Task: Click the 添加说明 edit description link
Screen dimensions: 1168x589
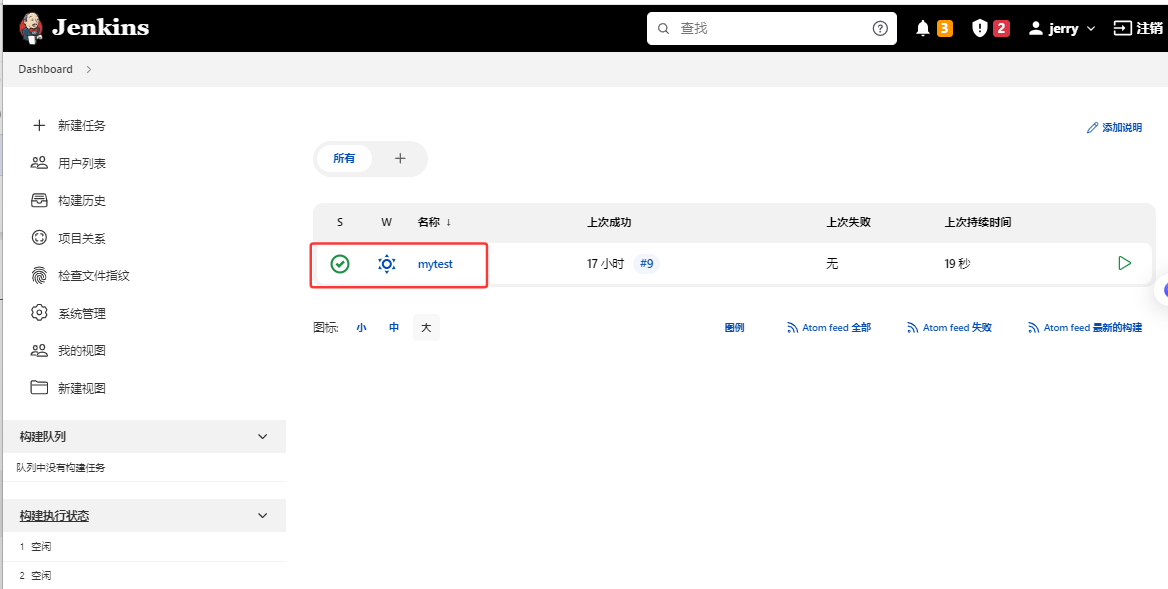Action: coord(1114,127)
